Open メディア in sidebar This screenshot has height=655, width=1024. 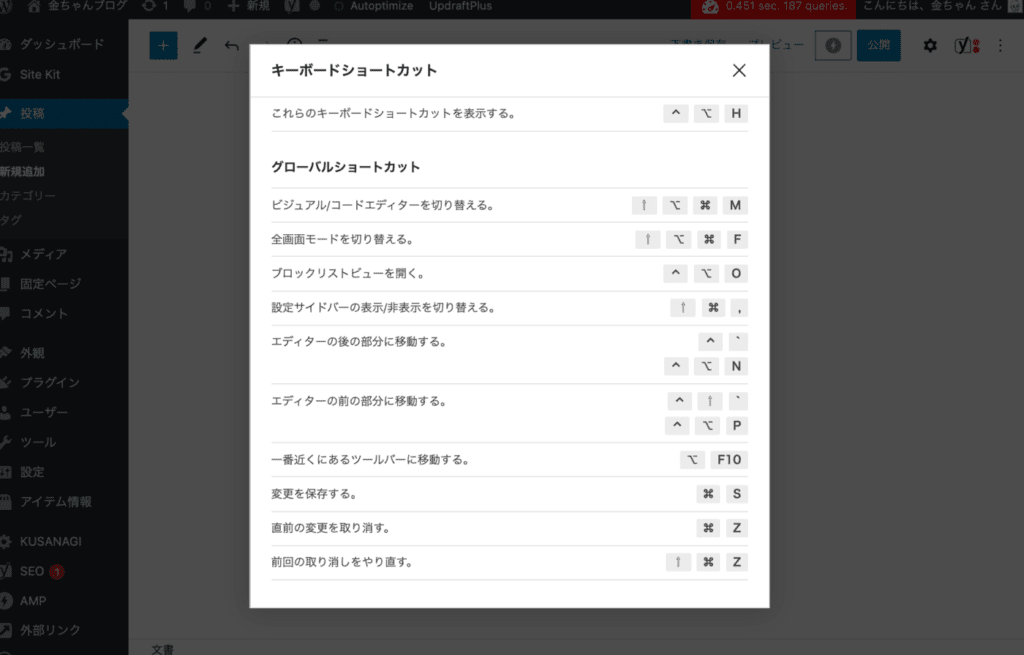coord(43,254)
